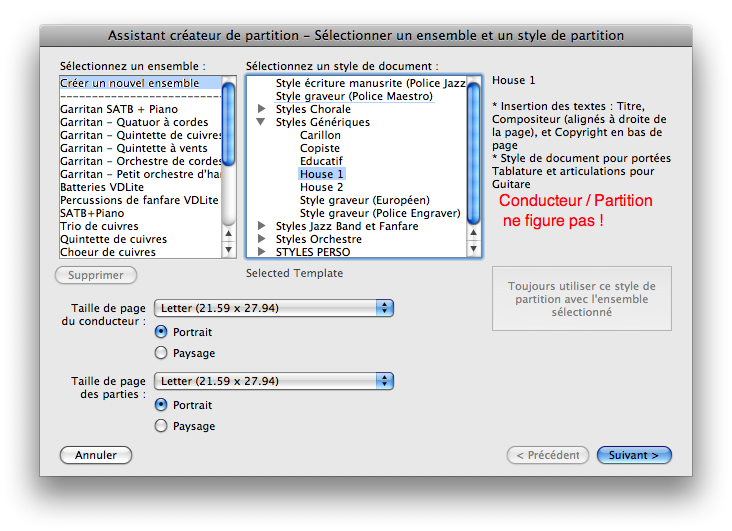The height and width of the screenshot is (531, 732).
Task: Open the conductor page size dropdown
Action: point(274,308)
